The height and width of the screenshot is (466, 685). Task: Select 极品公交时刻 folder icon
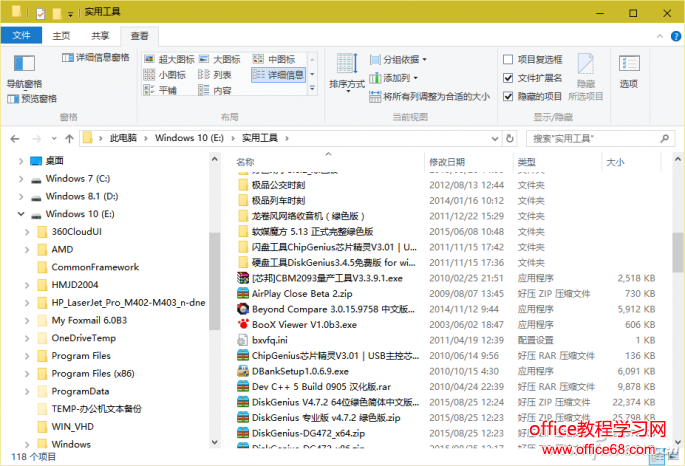click(x=243, y=185)
